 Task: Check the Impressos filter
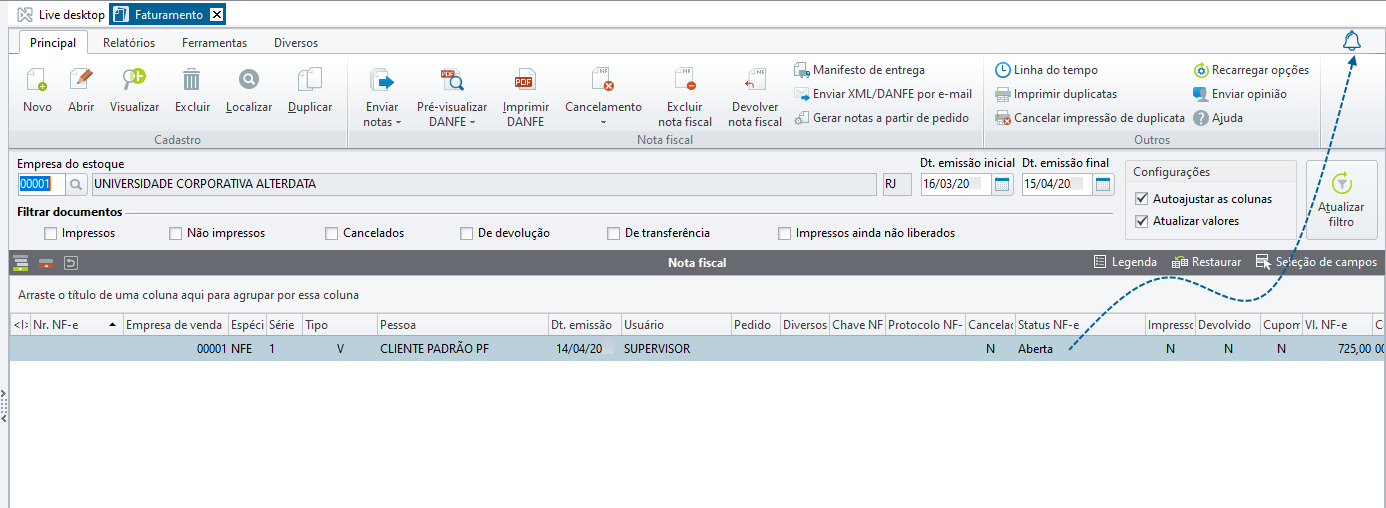[51, 233]
